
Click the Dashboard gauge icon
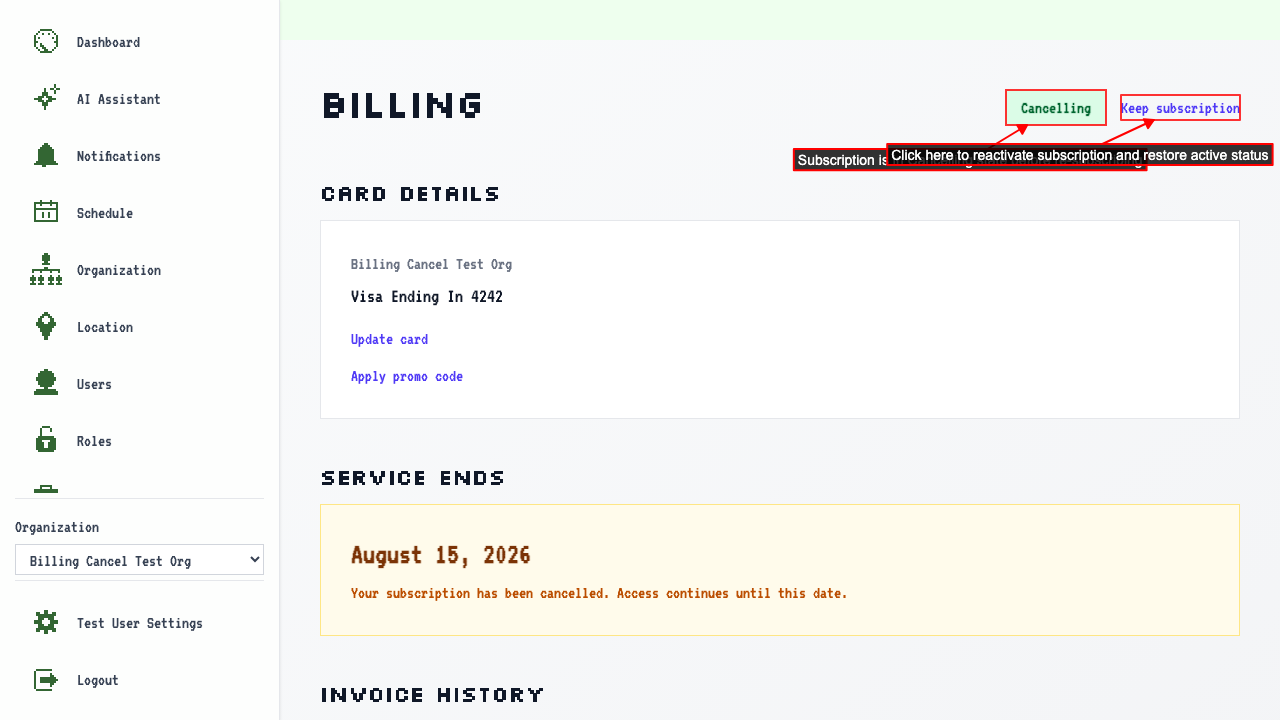point(46,41)
